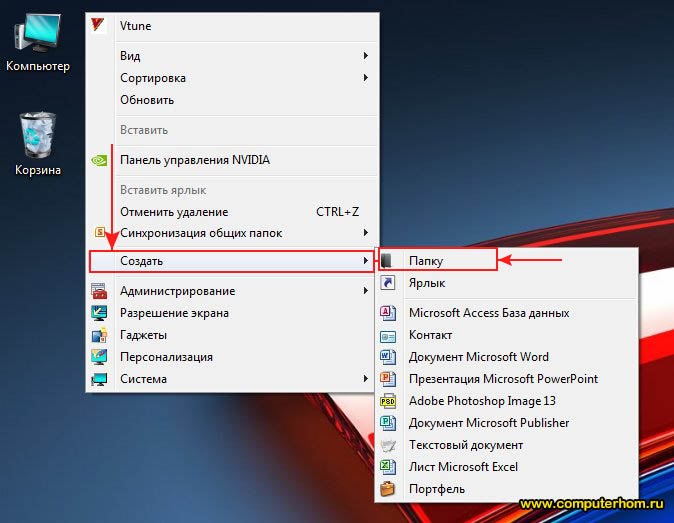Viewport: 674px width, 523px height.
Task: Create a Лист Microsoft Excel
Action: pos(506,467)
